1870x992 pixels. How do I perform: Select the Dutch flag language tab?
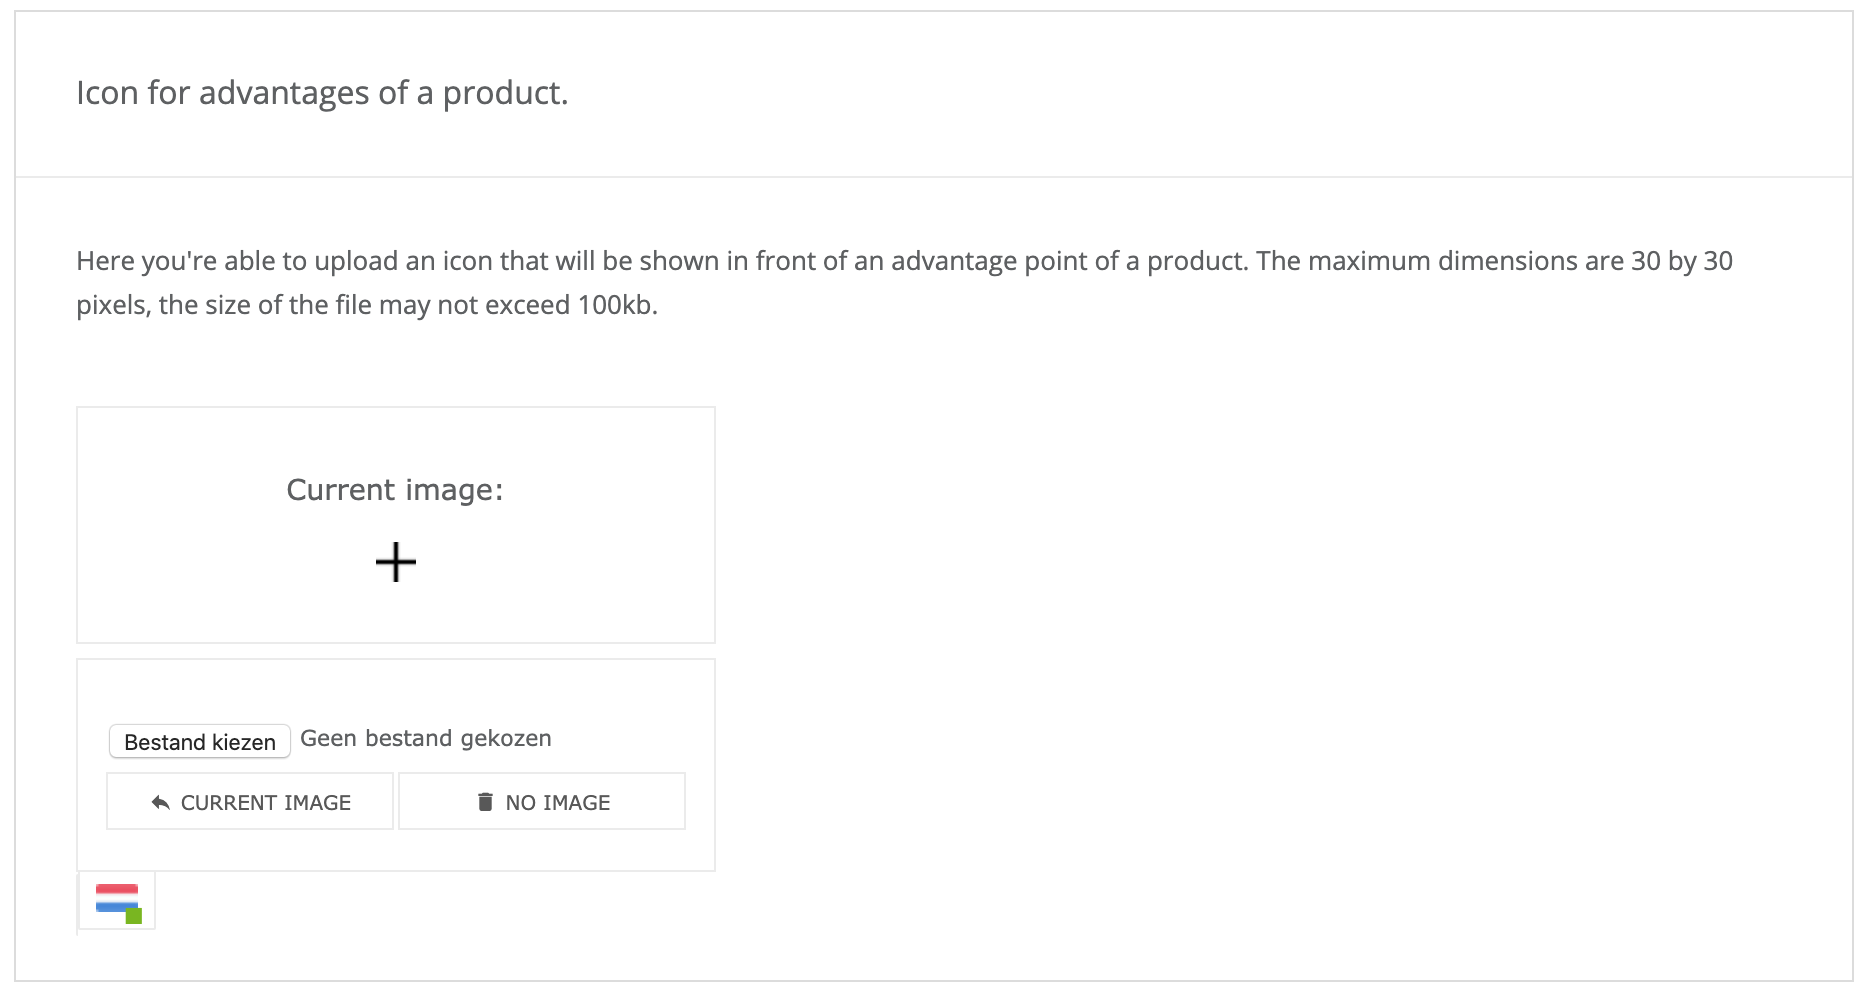point(117,900)
